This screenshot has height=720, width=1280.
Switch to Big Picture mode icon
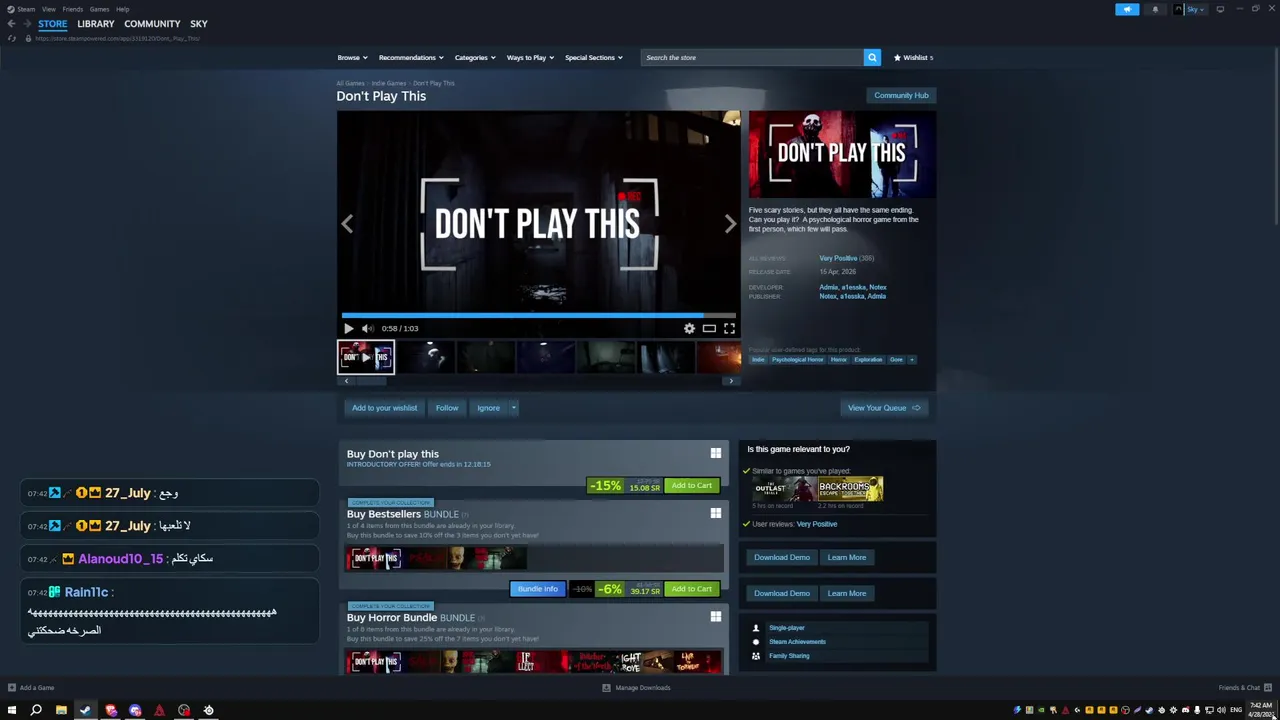point(1220,9)
